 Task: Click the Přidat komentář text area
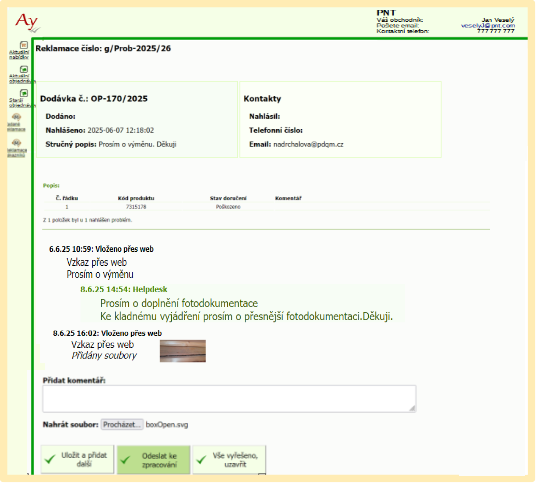coord(229,399)
